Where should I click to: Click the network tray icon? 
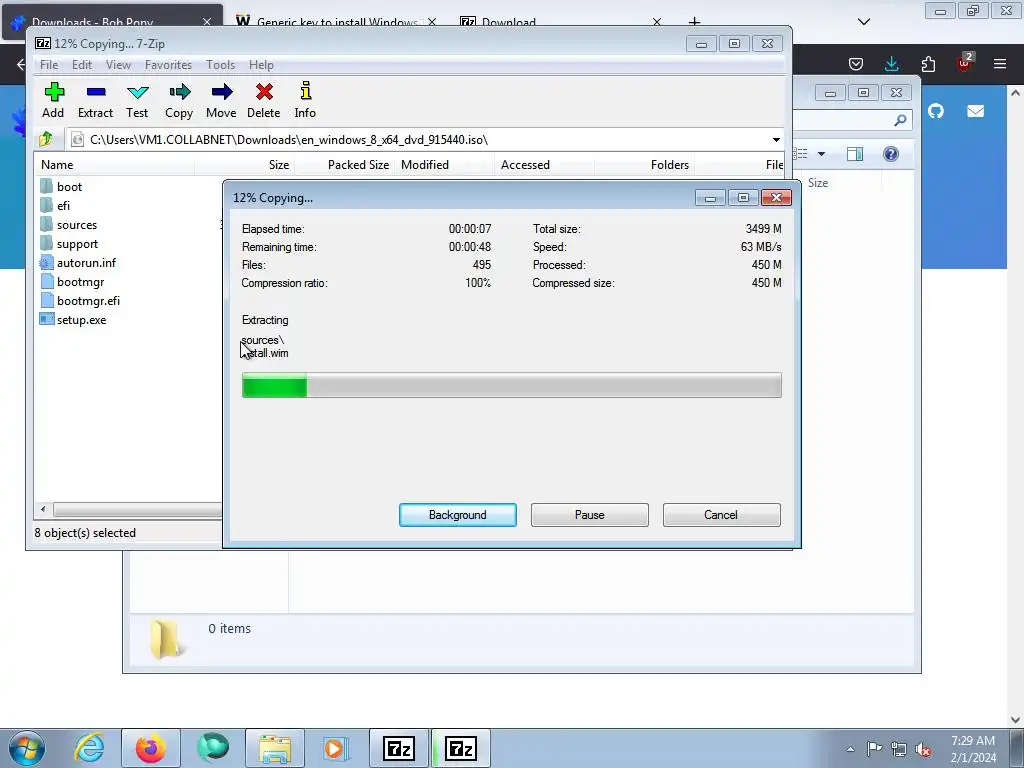click(899, 749)
